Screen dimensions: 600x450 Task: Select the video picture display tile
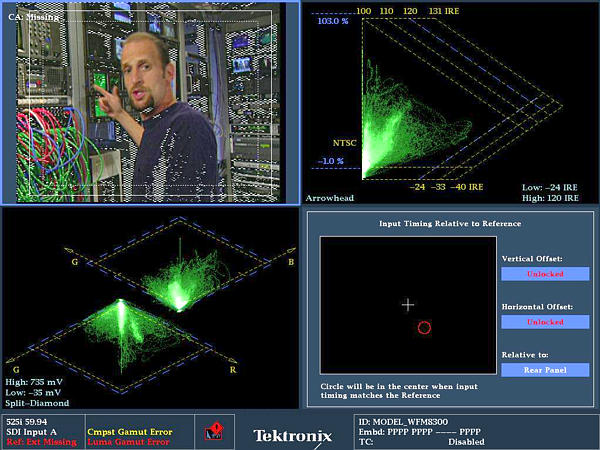tap(150, 100)
